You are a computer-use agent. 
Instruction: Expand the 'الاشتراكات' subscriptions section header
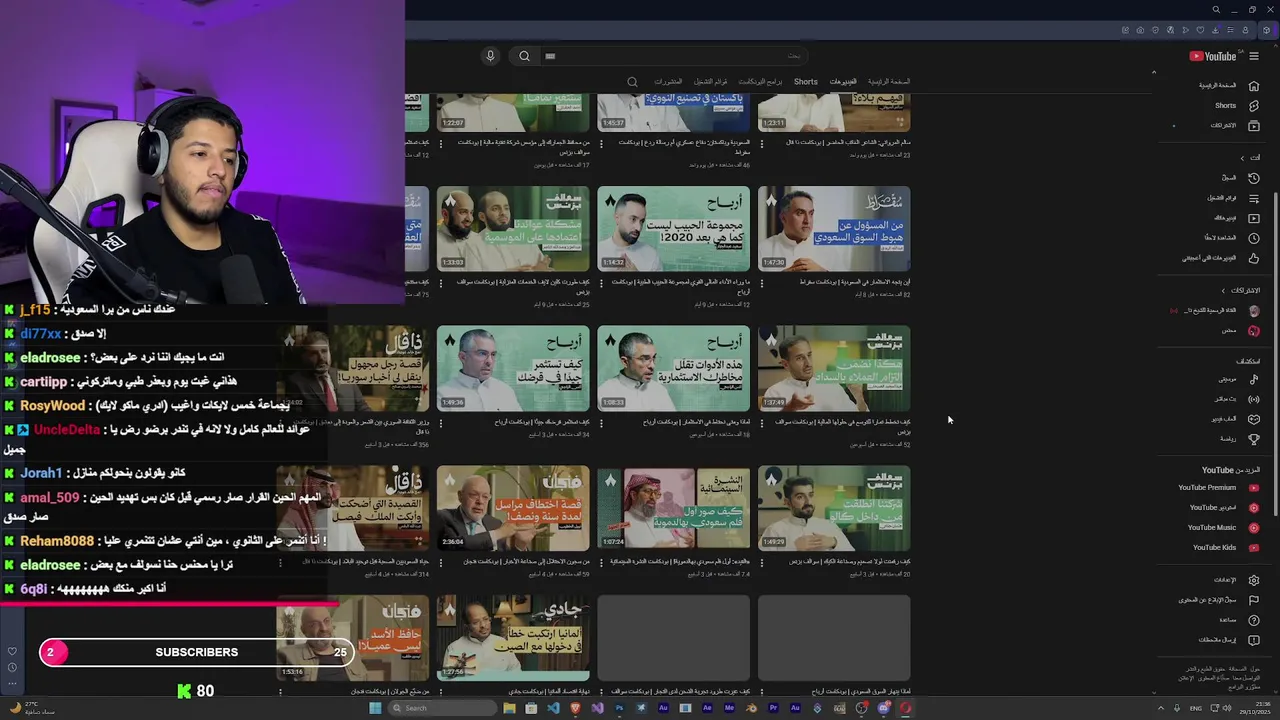[x=1240, y=291]
